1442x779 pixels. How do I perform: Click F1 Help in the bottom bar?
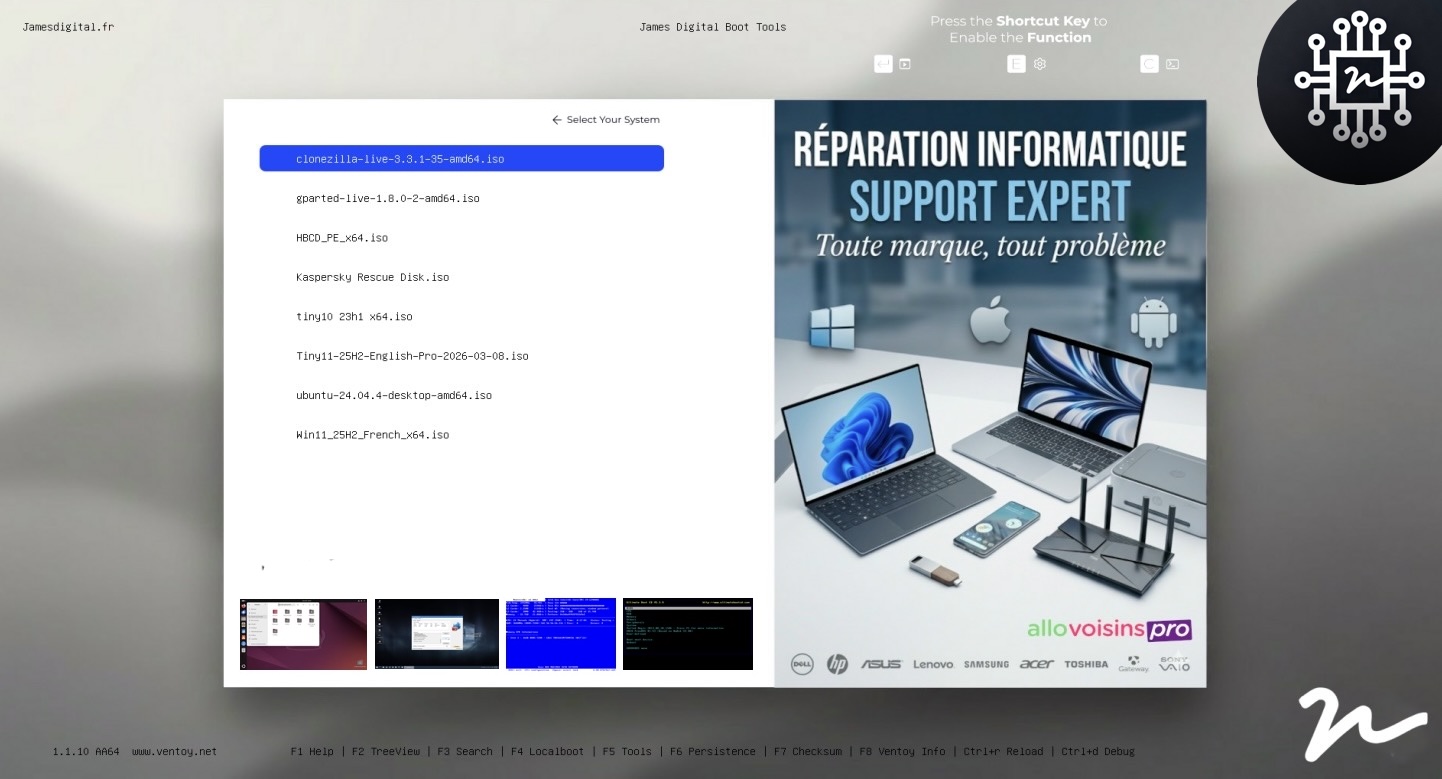(312, 751)
